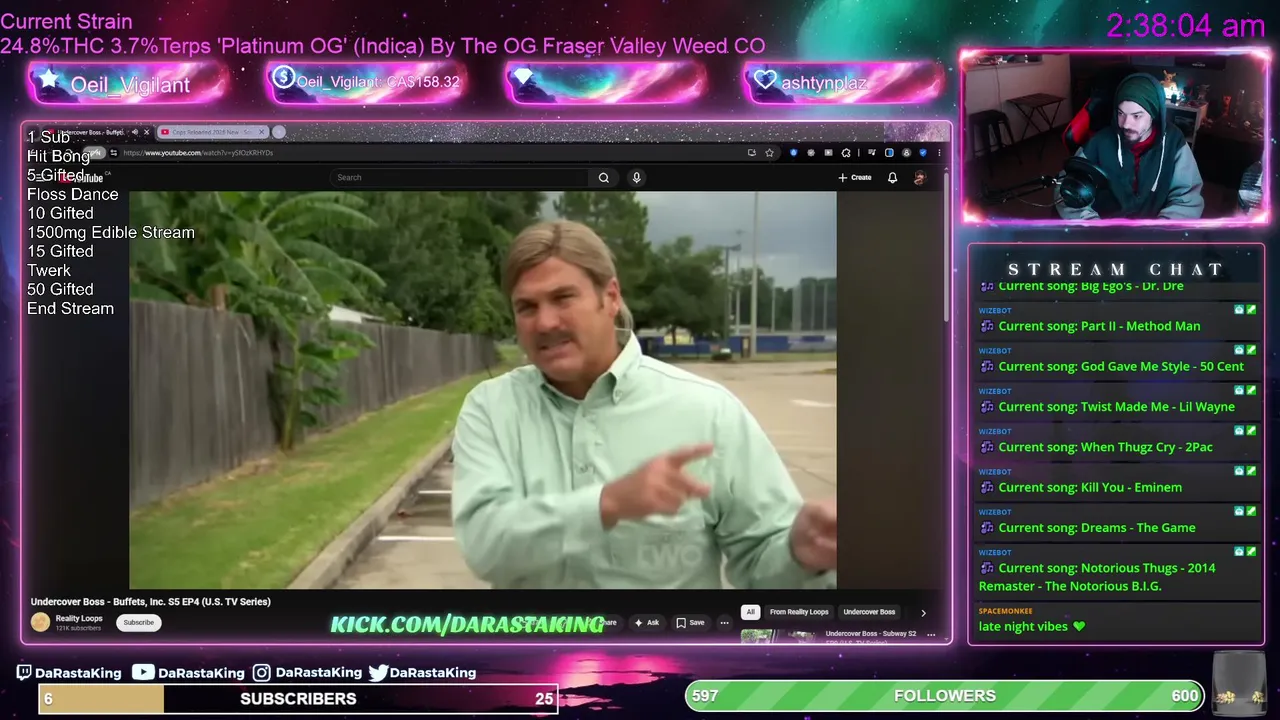The image size is (1280, 720).
Task: Click the Subscribers goal progress bar
Action: click(298, 699)
